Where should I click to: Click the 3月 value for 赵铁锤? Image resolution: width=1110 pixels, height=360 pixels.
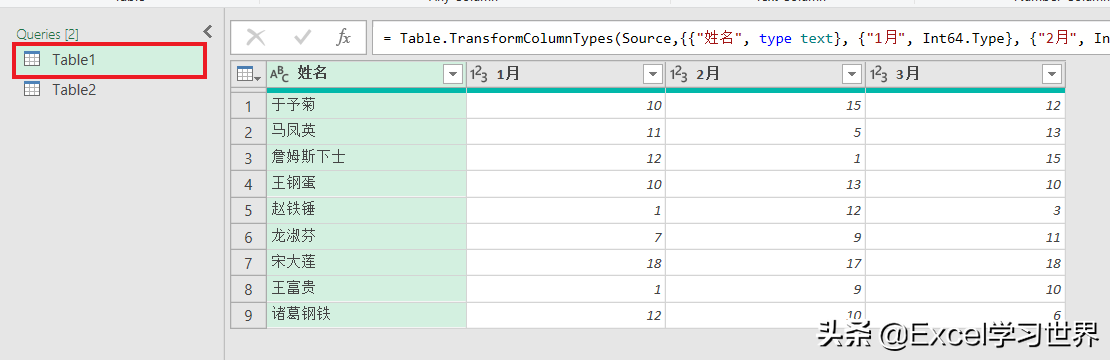click(965, 211)
